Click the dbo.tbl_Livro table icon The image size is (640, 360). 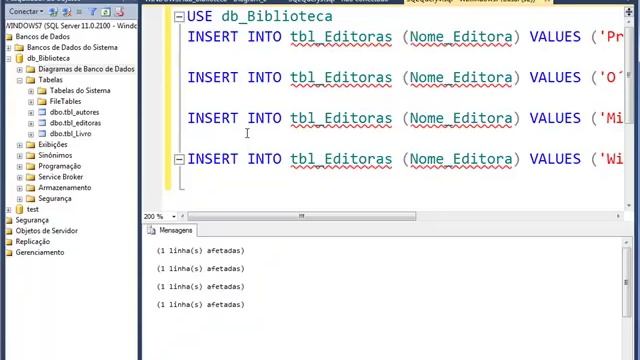point(42,133)
